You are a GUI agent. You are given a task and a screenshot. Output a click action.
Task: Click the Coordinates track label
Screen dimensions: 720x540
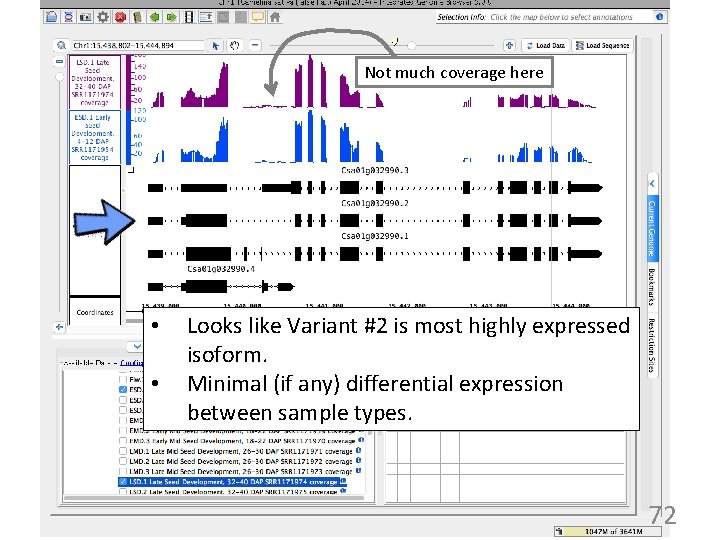coord(95,312)
